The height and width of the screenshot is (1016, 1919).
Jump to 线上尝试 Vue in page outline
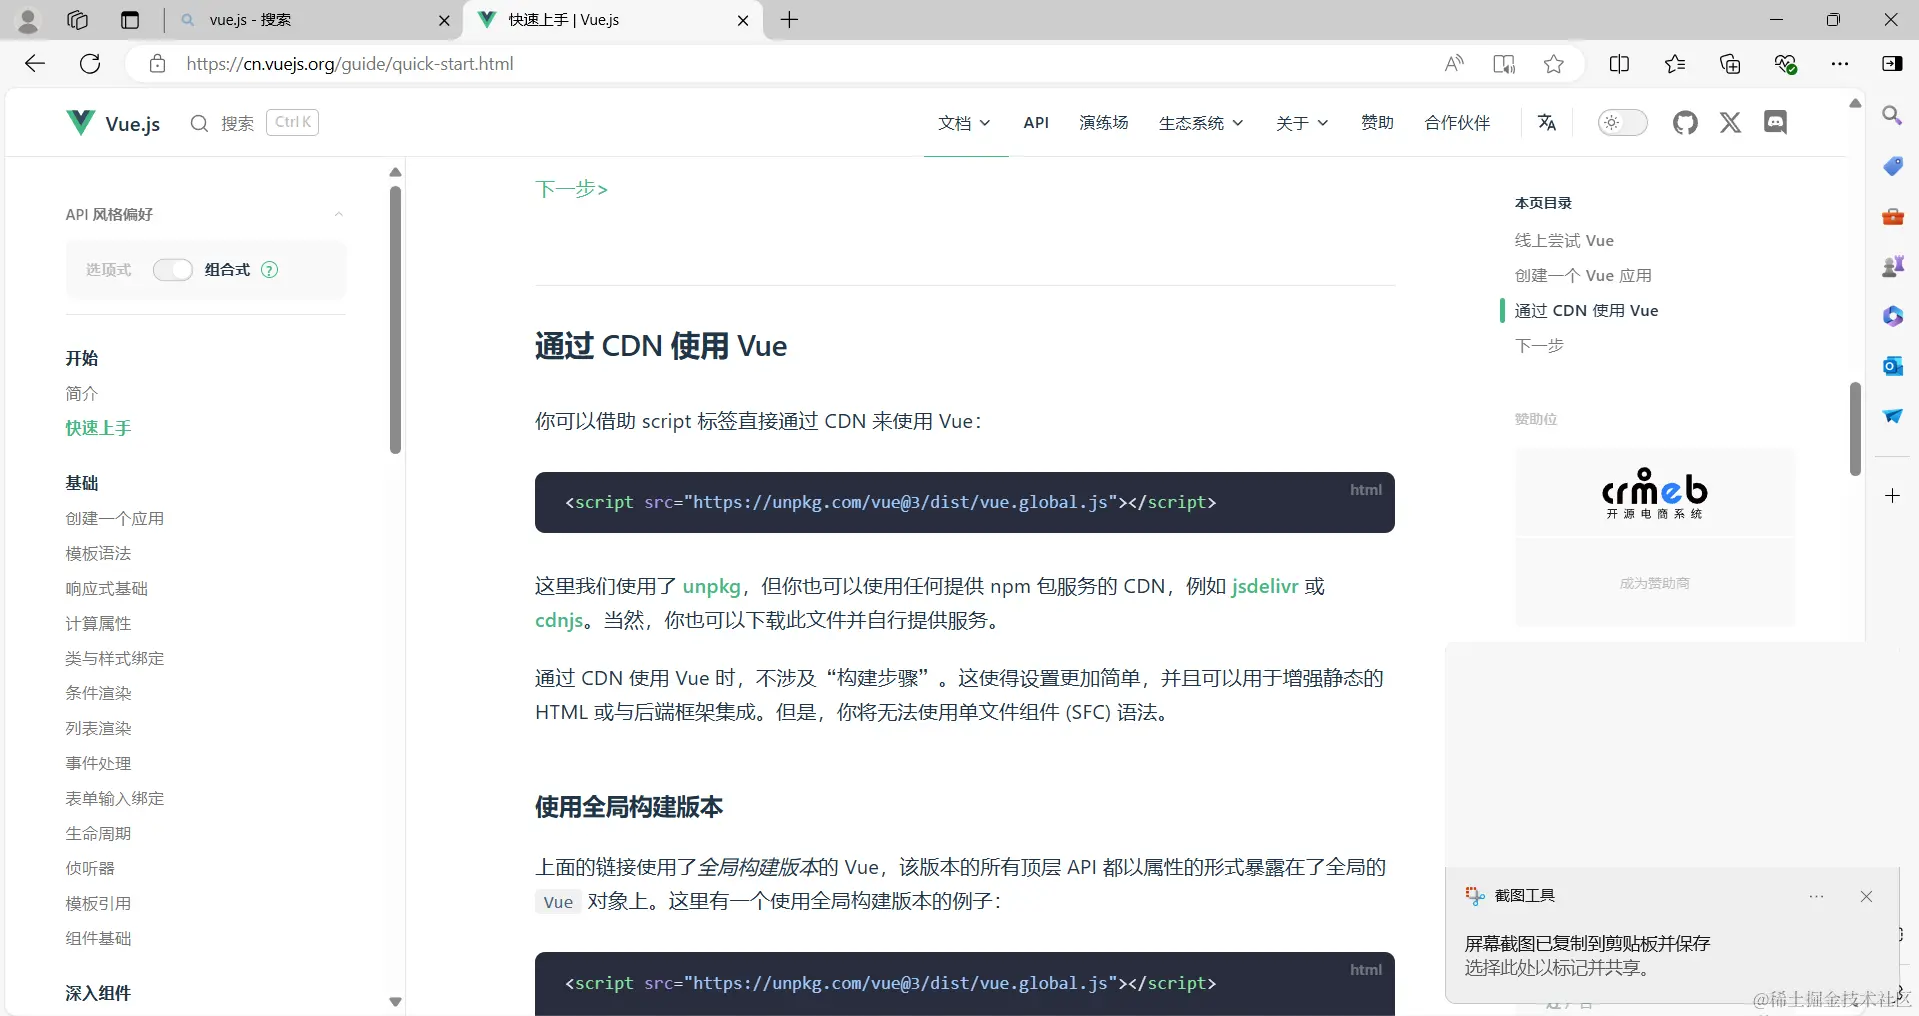(x=1564, y=241)
